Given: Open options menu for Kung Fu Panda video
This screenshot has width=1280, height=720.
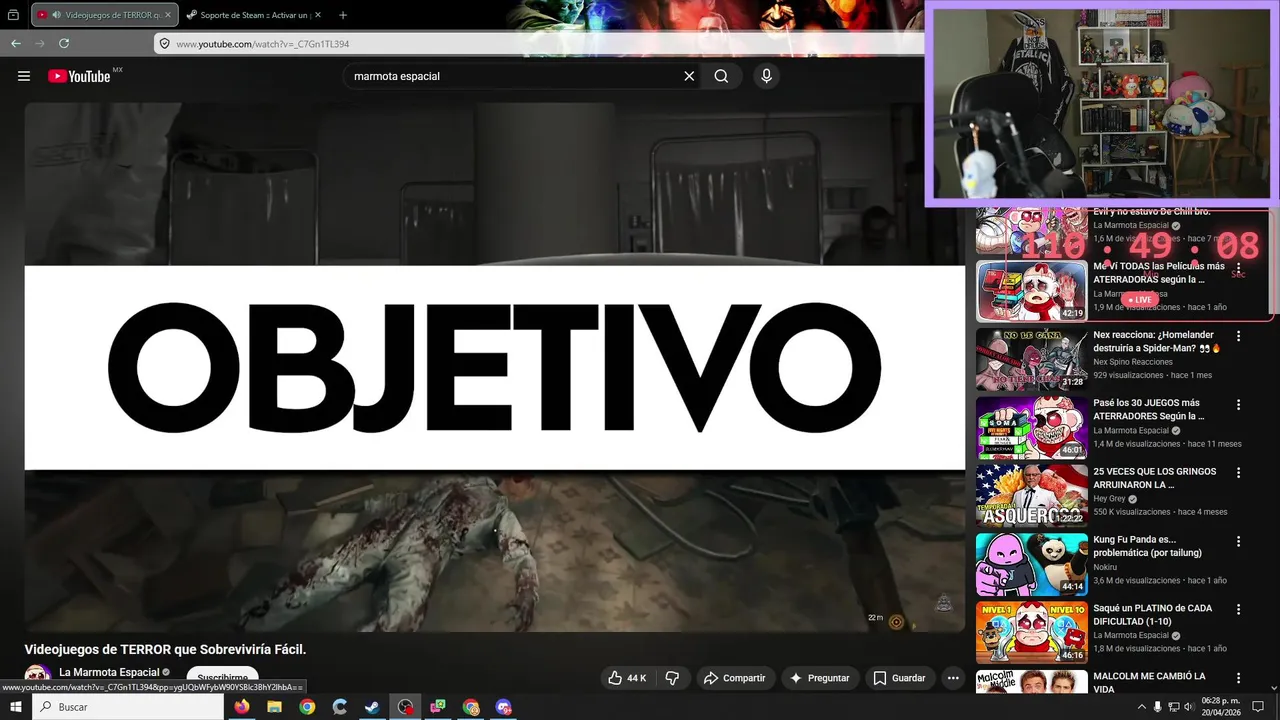Looking at the screenshot, I should 1238,541.
